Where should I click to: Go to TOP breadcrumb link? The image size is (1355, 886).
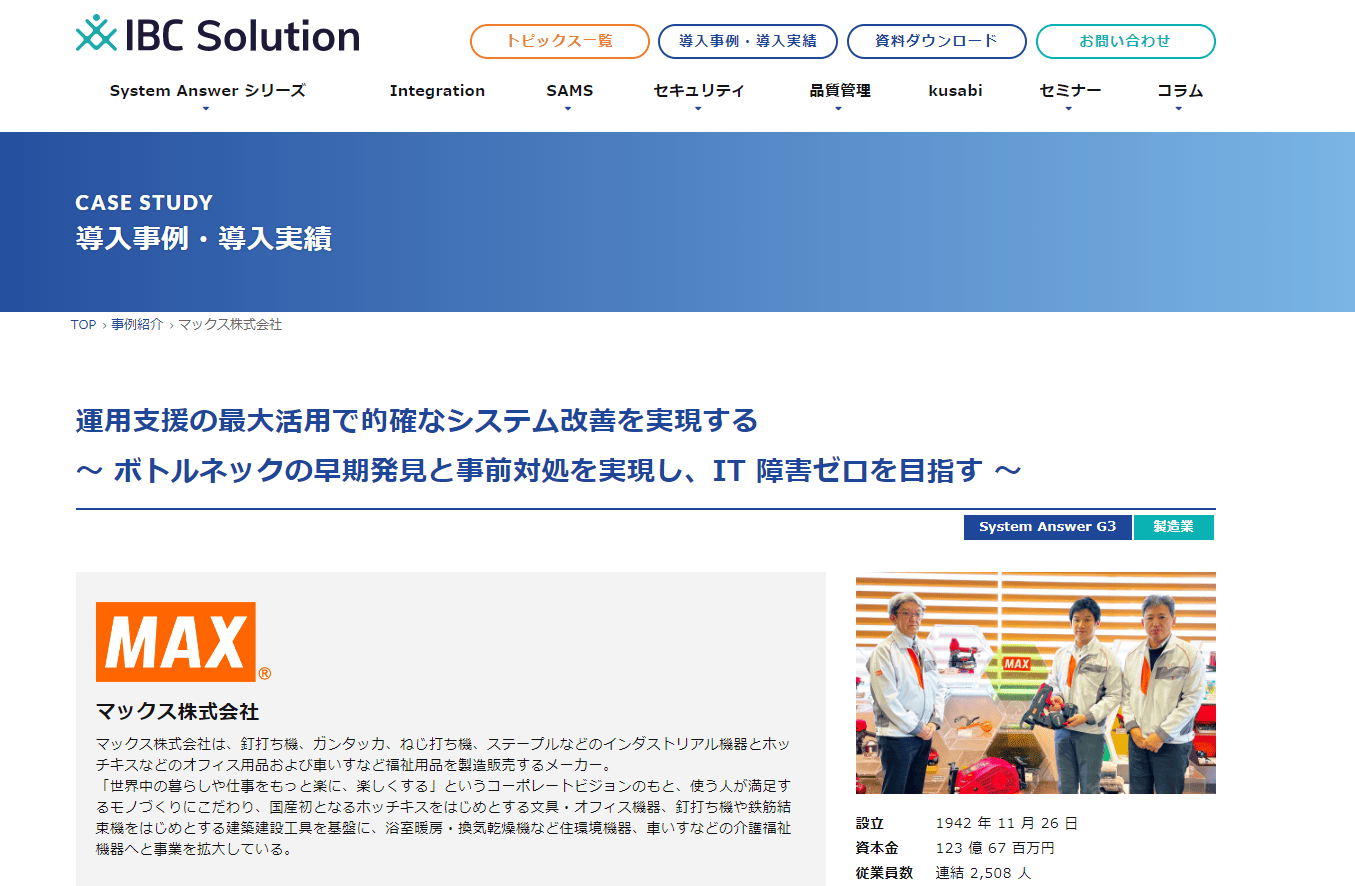click(x=83, y=325)
